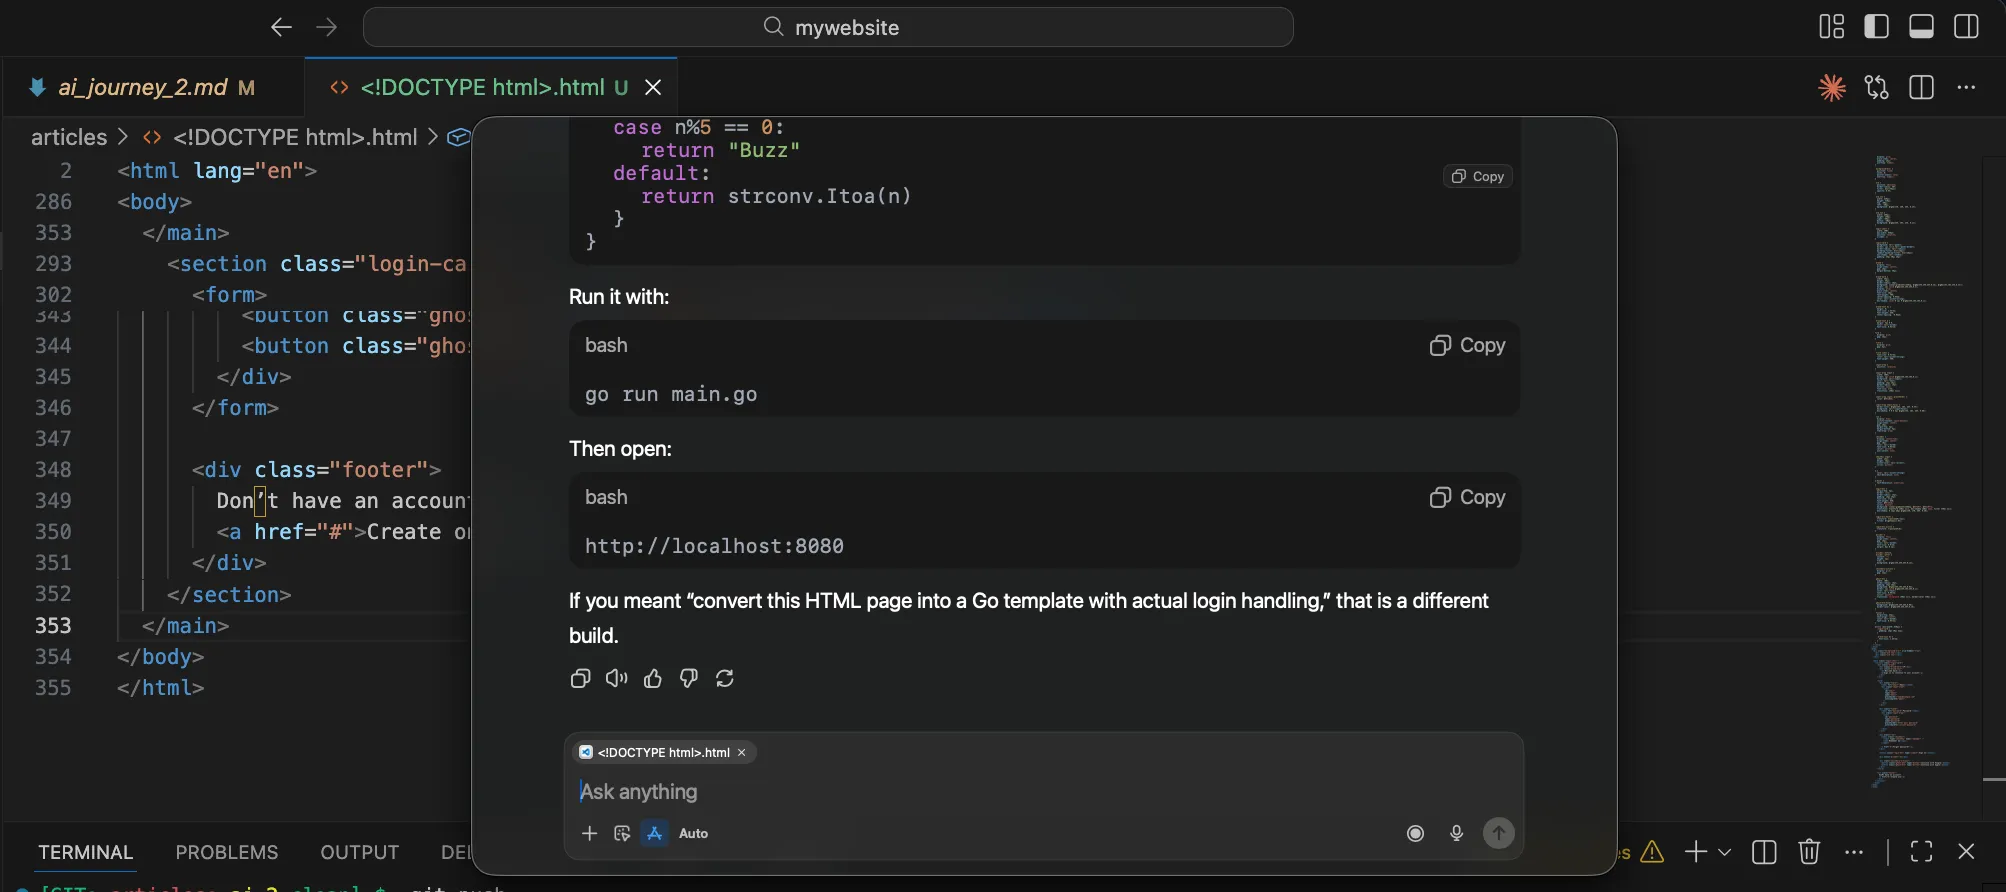Read the response aloud with speaker icon

pyautogui.click(x=616, y=679)
